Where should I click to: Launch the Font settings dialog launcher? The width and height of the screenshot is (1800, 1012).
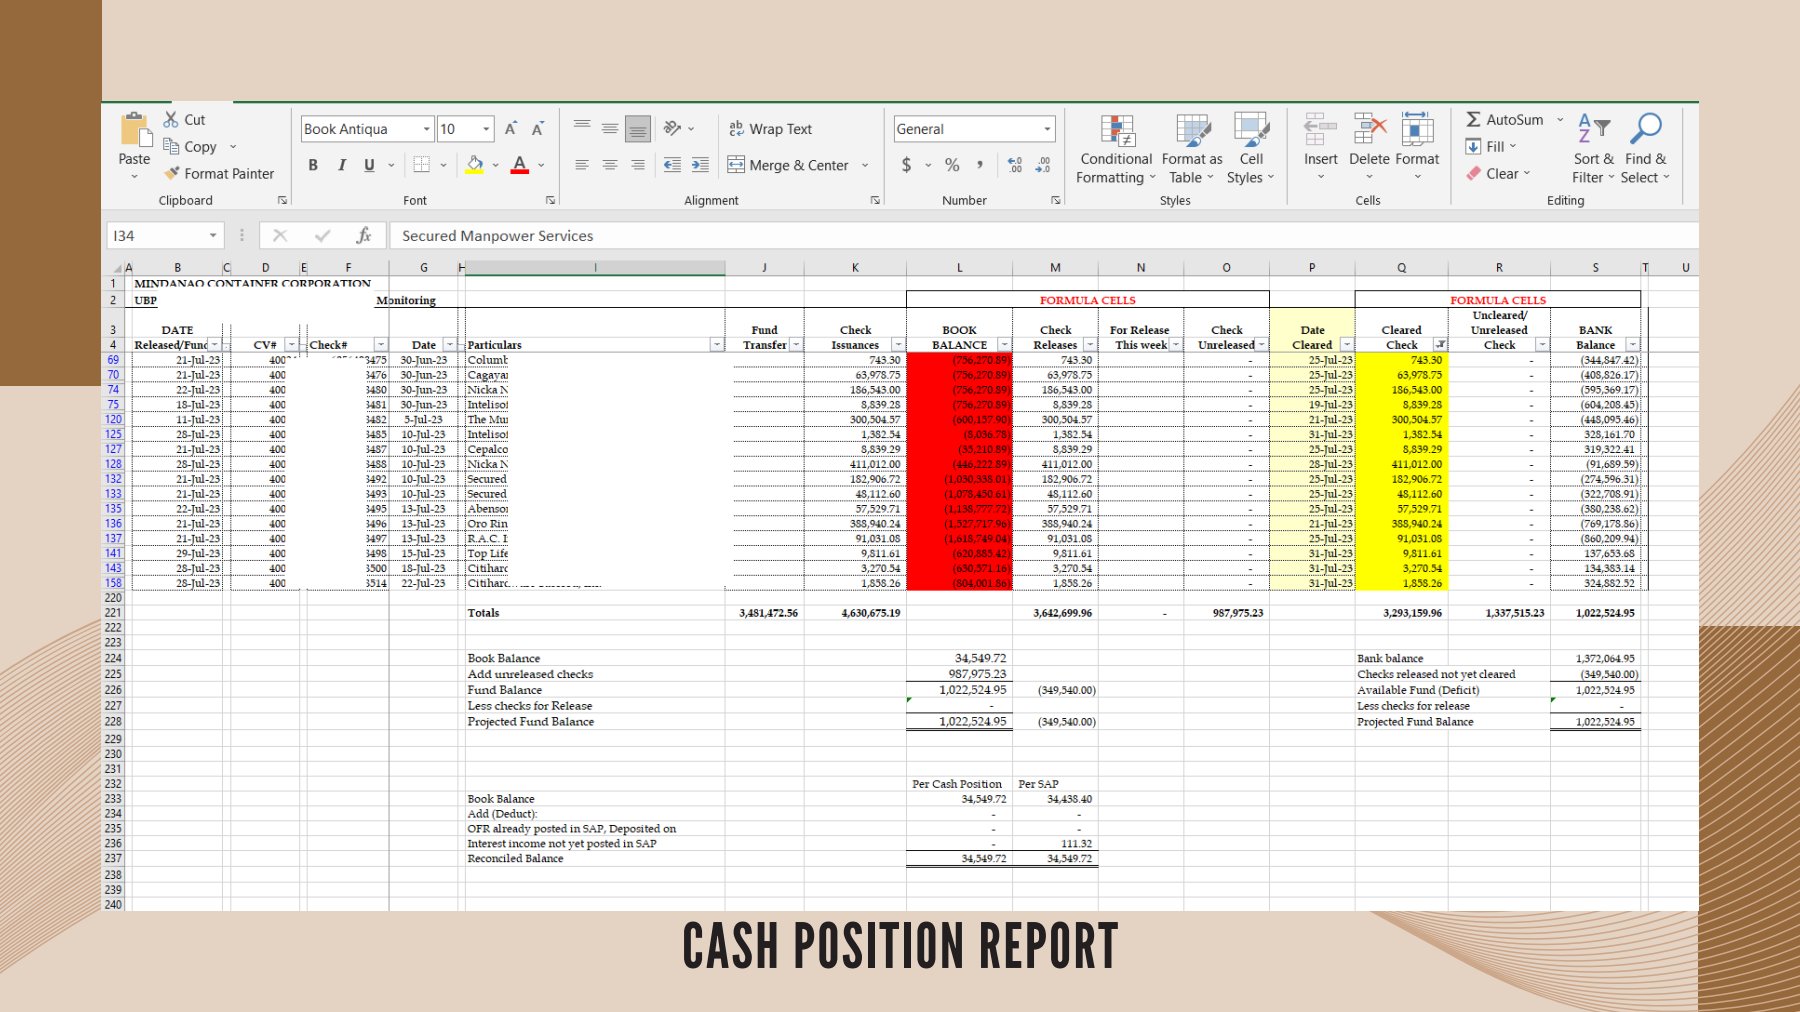[550, 201]
